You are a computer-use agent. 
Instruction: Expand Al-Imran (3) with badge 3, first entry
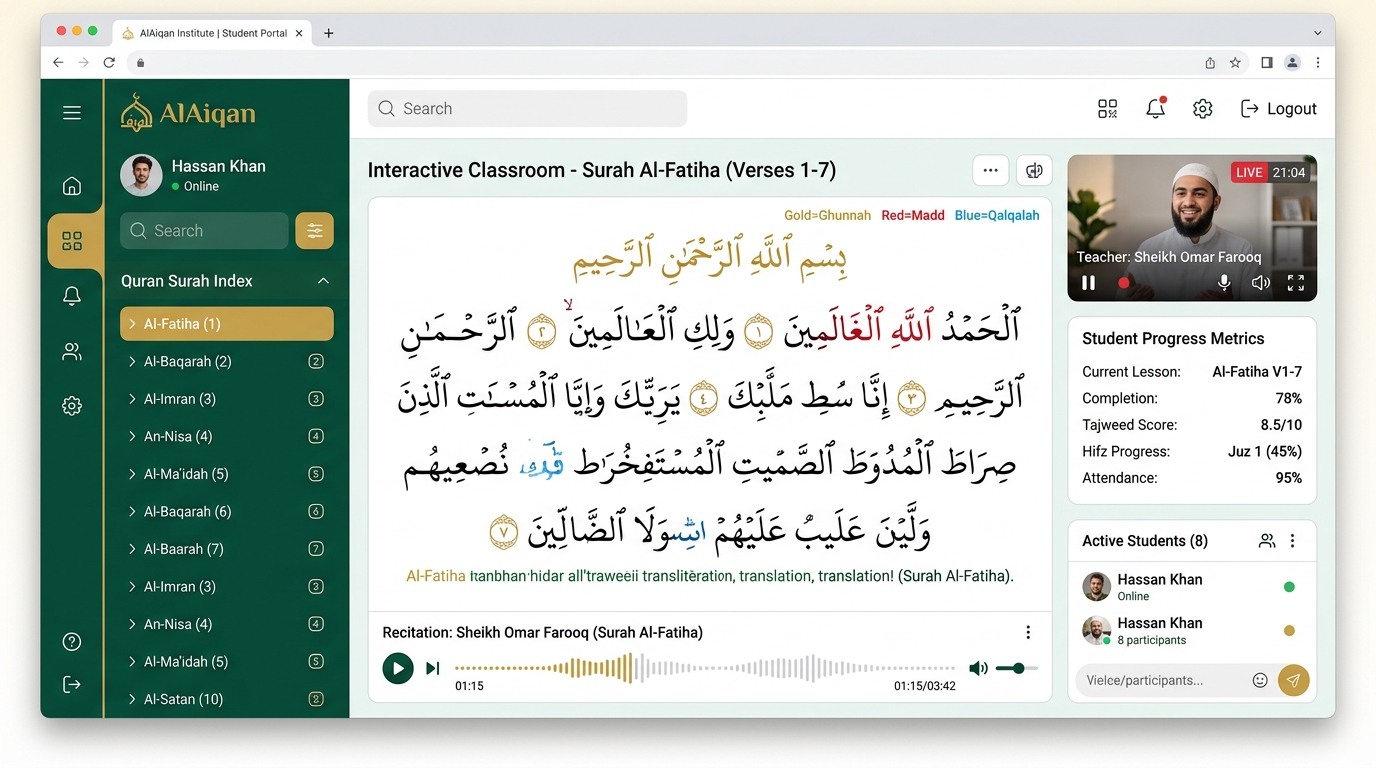click(x=227, y=399)
